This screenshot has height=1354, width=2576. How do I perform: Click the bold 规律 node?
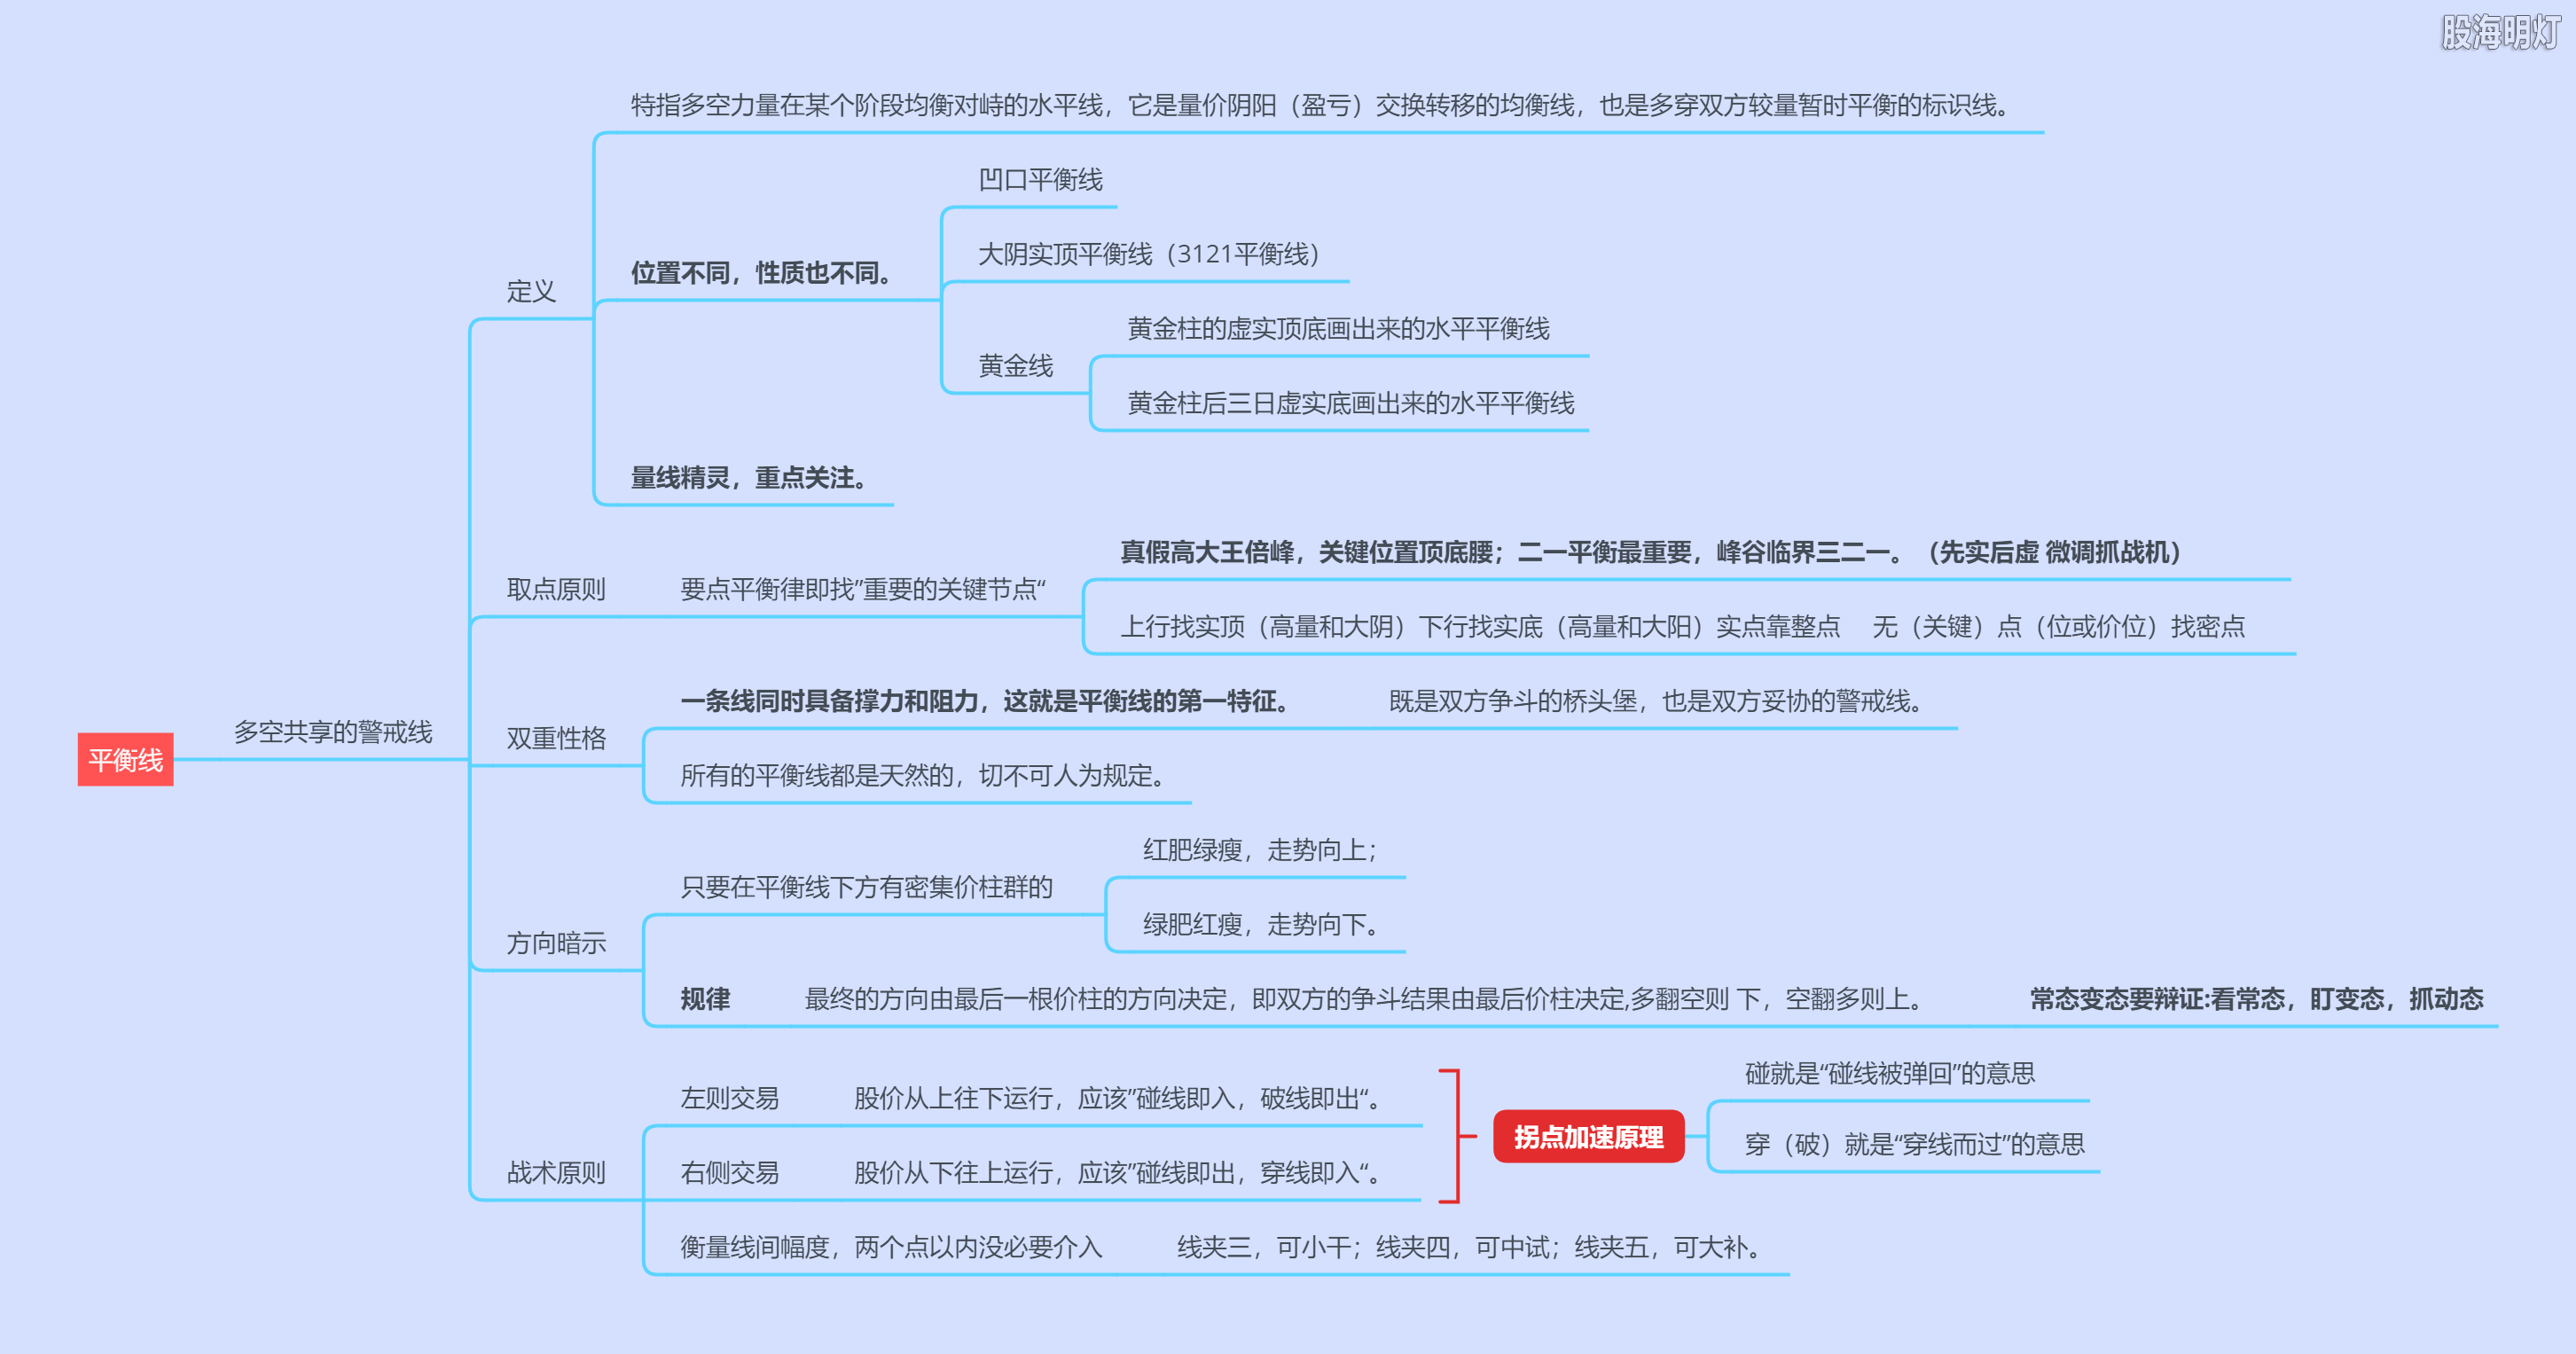coord(705,999)
